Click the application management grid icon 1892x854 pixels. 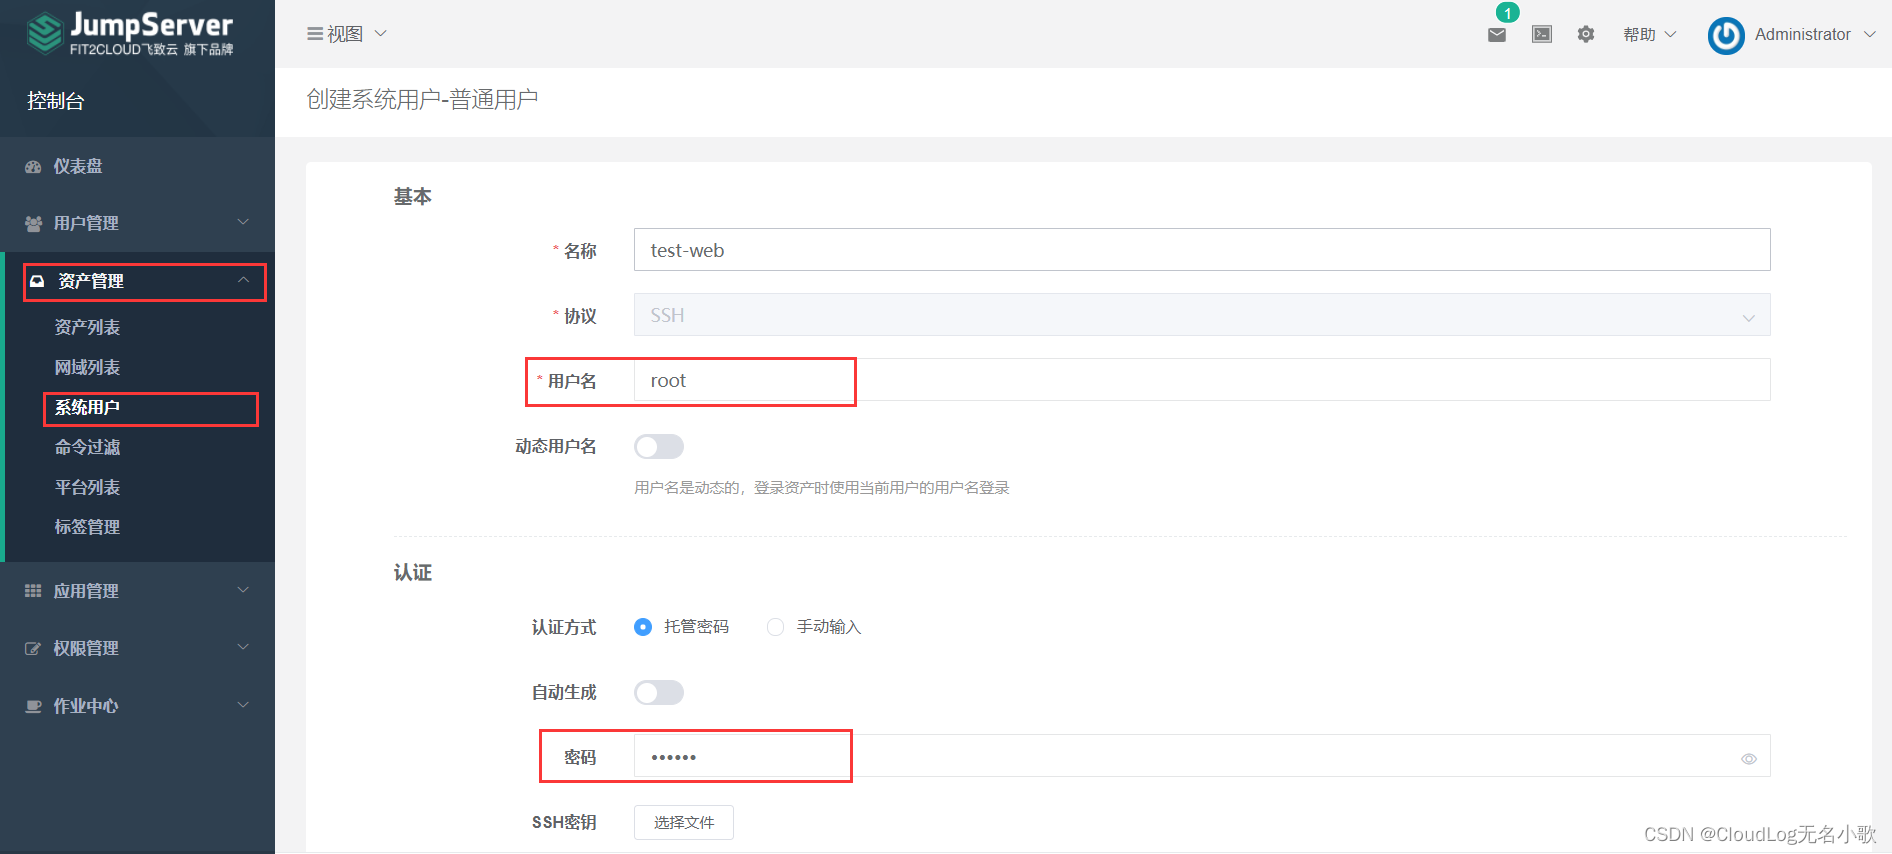click(33, 591)
